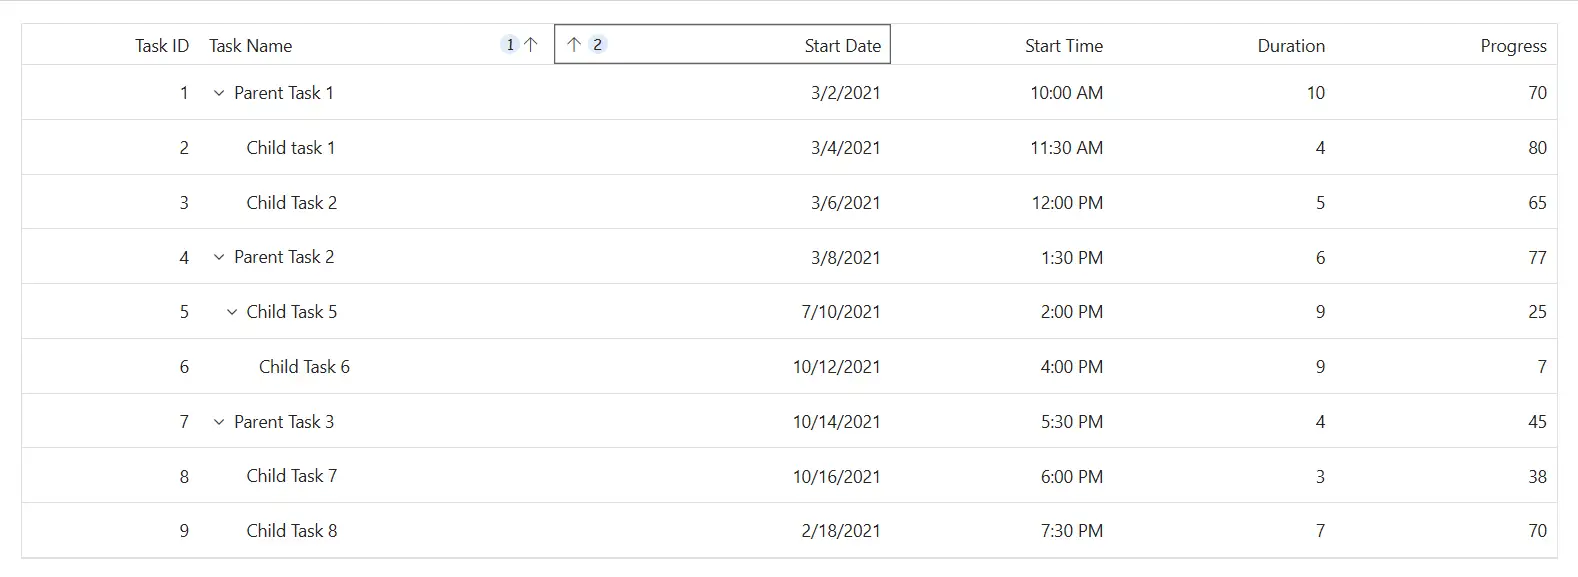Sort by the Progress column header
The width and height of the screenshot is (1578, 577).
[1513, 45]
